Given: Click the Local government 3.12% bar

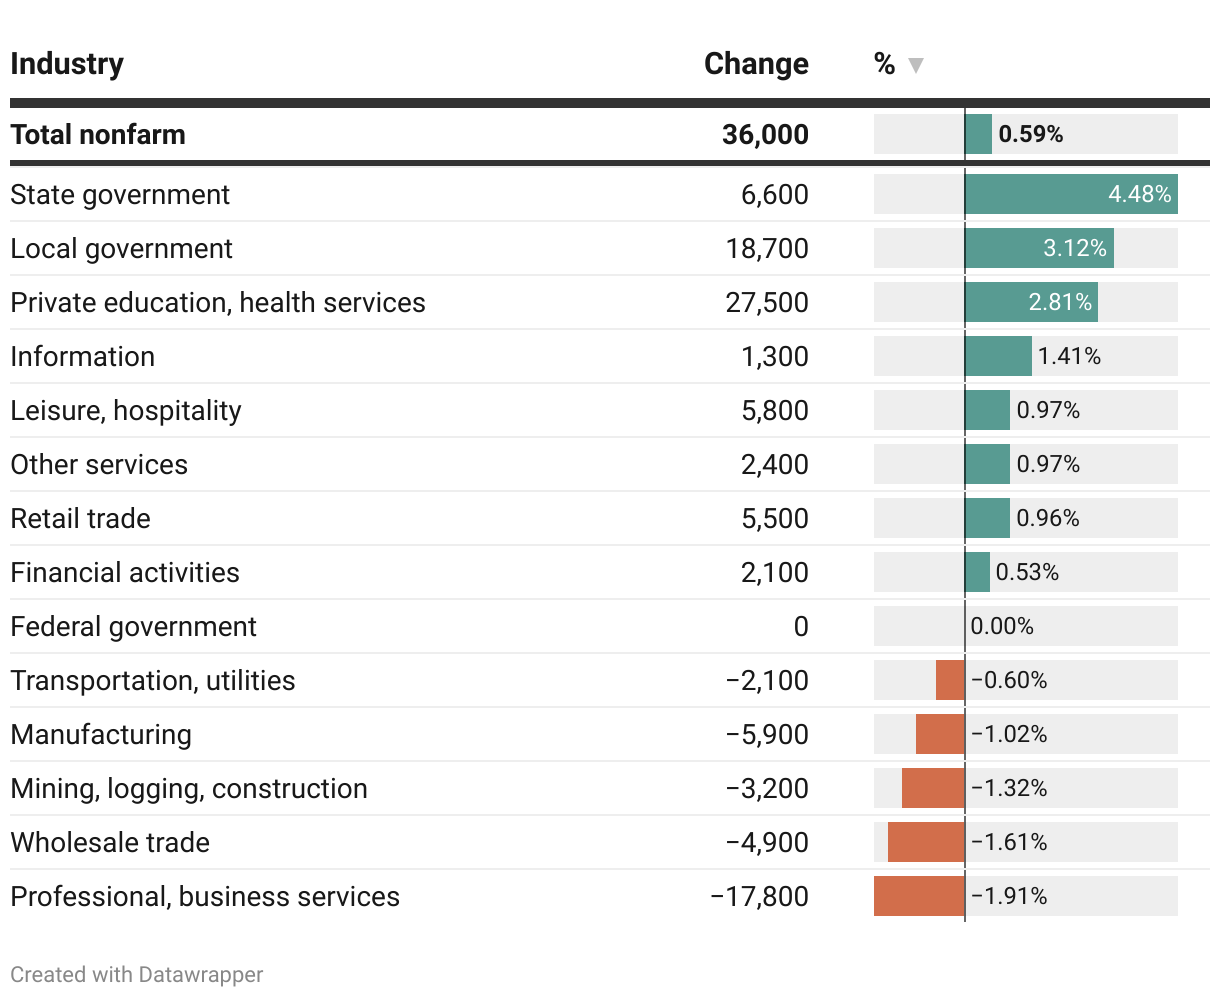Looking at the screenshot, I should pos(1038,248).
